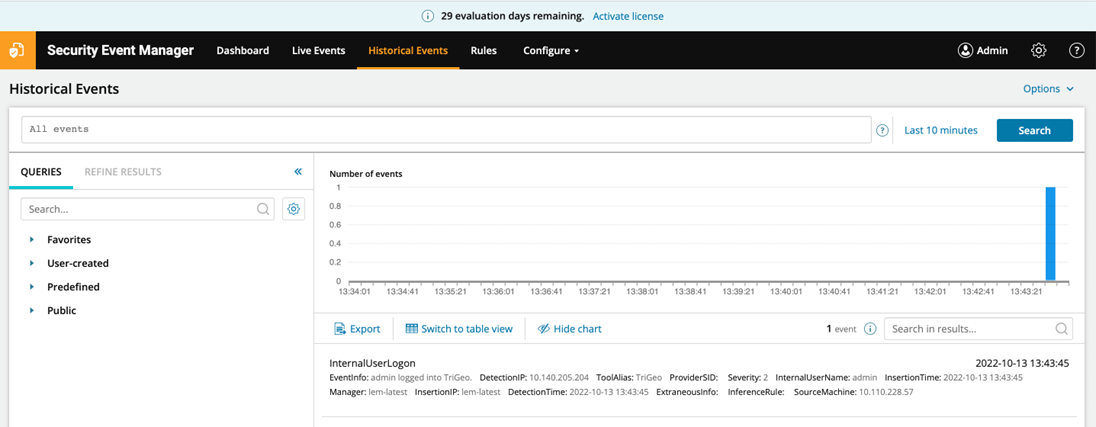The height and width of the screenshot is (427, 1096).
Task: Switch to the QUERIES tab
Action: [41, 171]
